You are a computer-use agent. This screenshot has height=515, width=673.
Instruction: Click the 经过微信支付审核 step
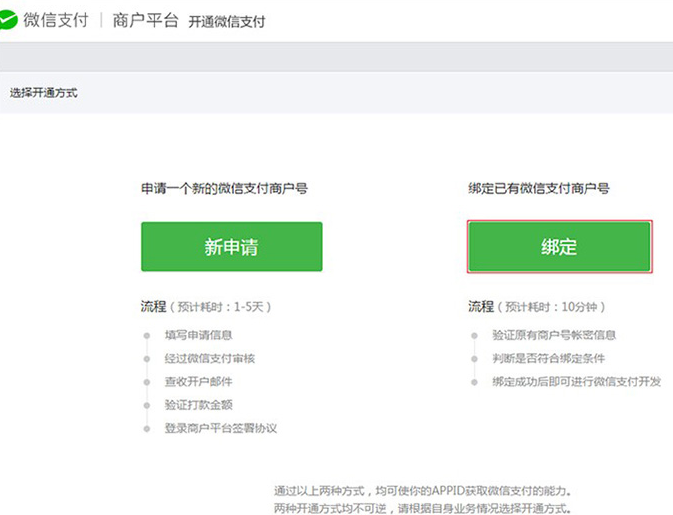(210, 358)
